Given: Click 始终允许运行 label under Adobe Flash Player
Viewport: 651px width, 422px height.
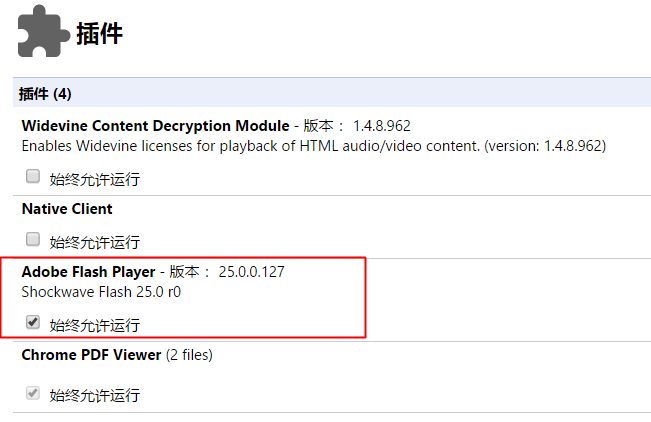Looking at the screenshot, I should point(95,326).
